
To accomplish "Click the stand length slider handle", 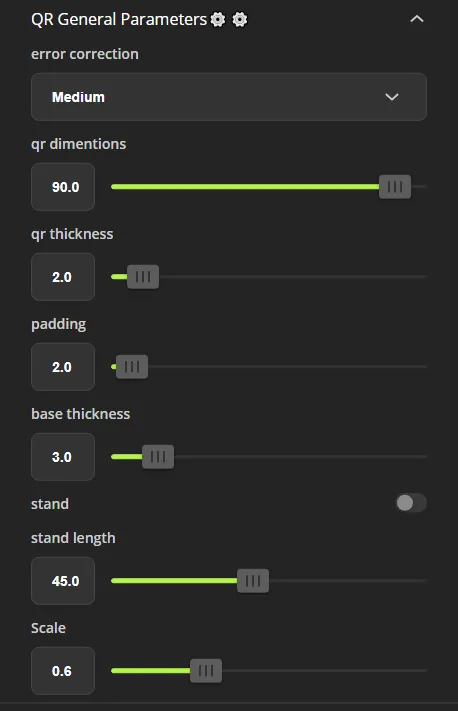I will point(253,580).
